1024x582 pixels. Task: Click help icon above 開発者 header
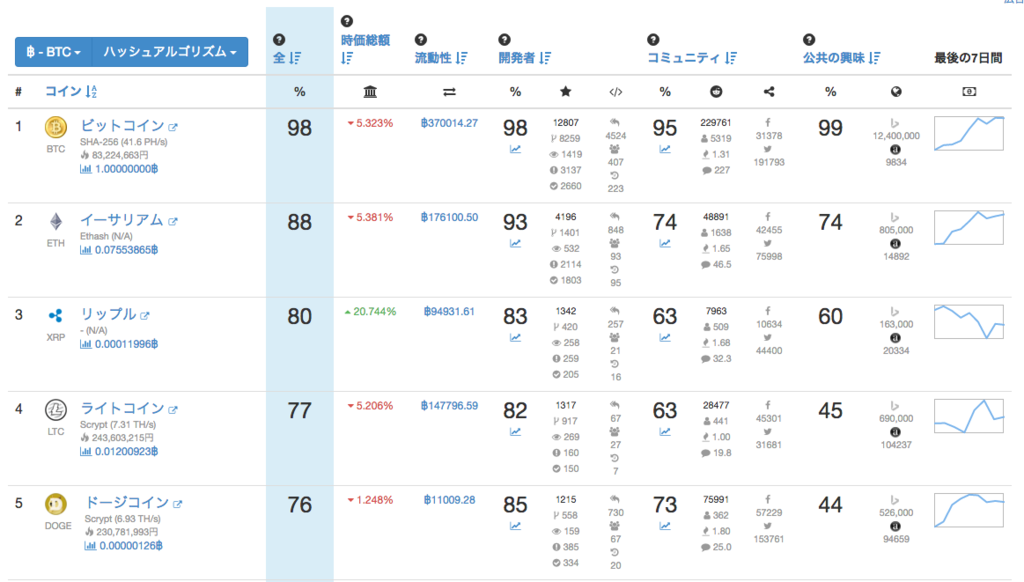(x=504, y=40)
